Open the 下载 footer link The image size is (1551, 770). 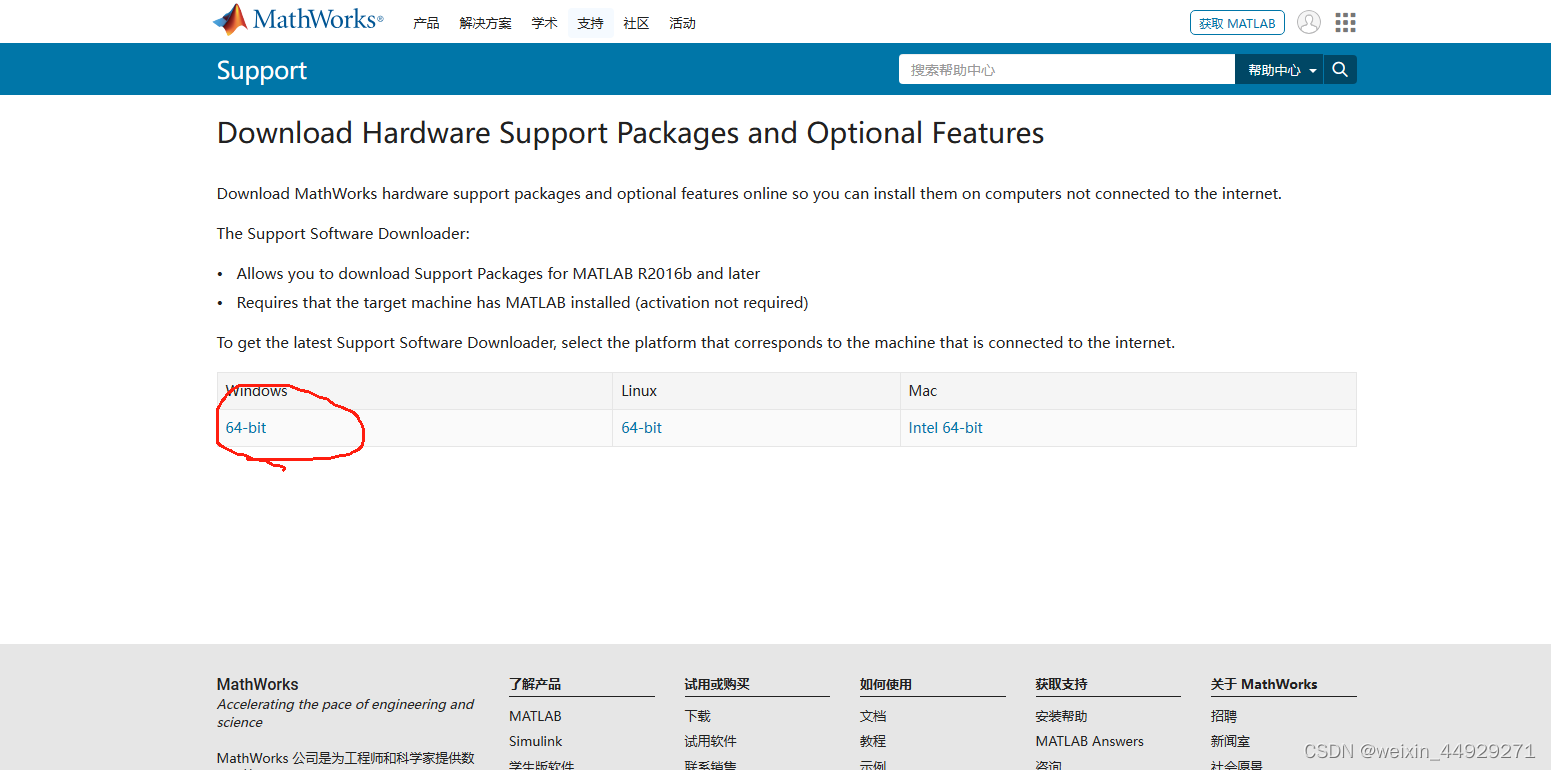(697, 716)
